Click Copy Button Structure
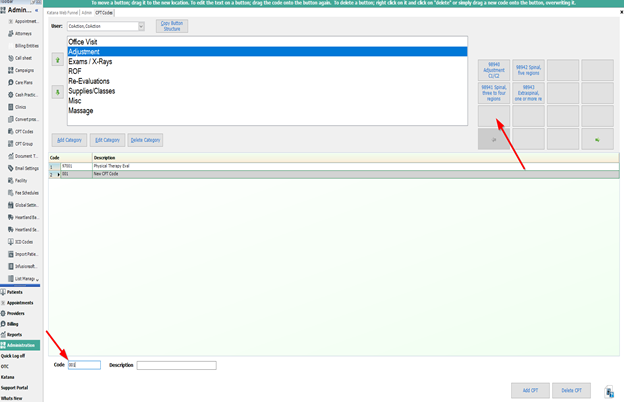This screenshot has width=624, height=402. click(x=172, y=26)
